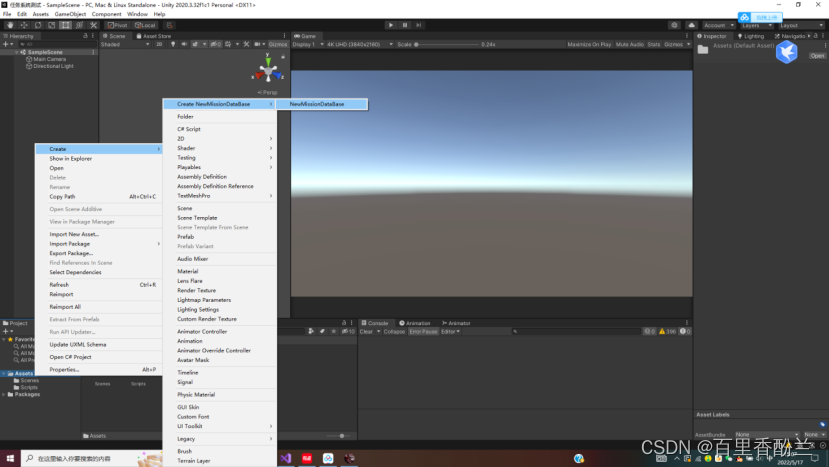
Task: Toggle Mute Audio in Game view
Action: [x=630, y=44]
